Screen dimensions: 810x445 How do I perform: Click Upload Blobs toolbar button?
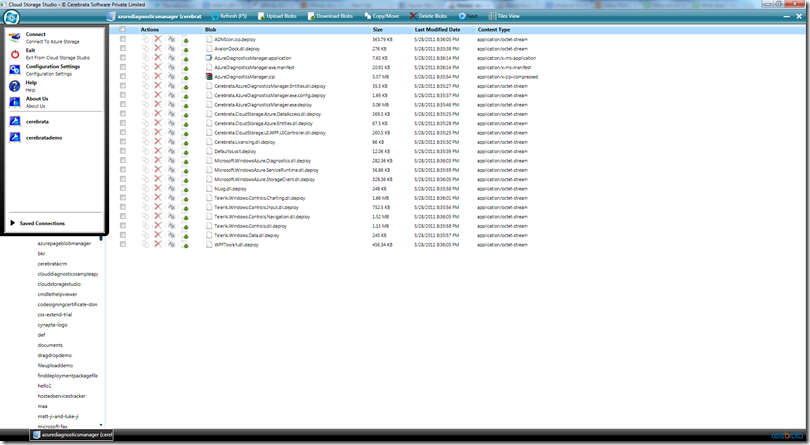[277, 16]
